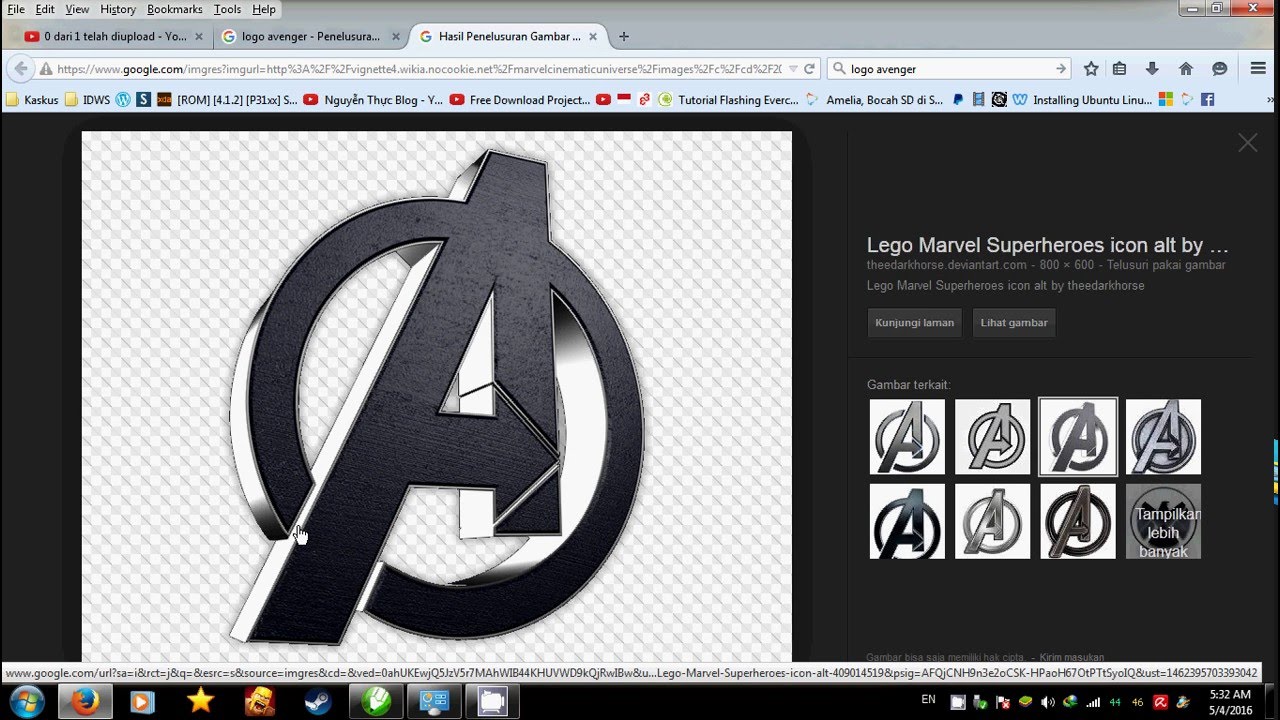
Task: Open the Bookmarks menu
Action: click(175, 9)
